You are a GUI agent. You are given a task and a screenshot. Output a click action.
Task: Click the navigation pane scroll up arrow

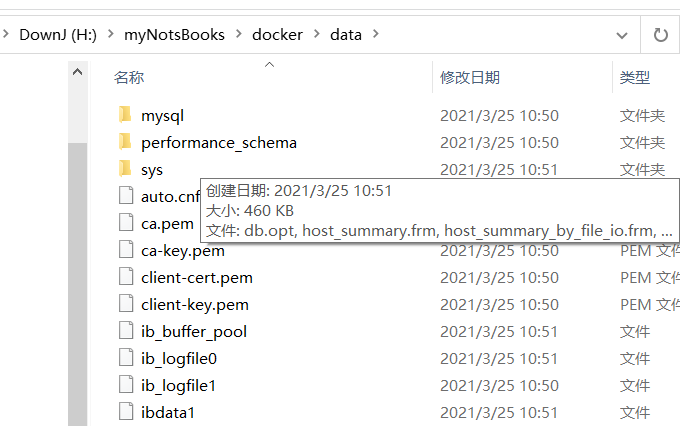pyautogui.click(x=77, y=72)
